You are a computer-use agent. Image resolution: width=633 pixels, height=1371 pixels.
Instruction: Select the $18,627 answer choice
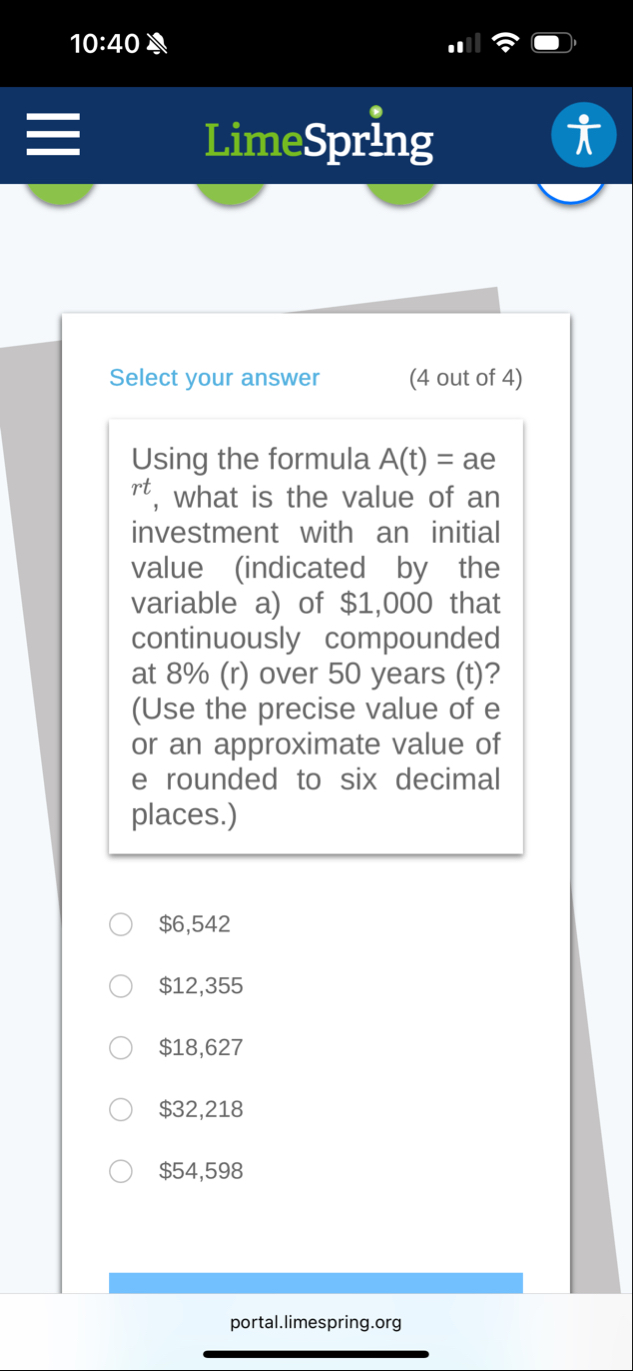click(x=121, y=1047)
